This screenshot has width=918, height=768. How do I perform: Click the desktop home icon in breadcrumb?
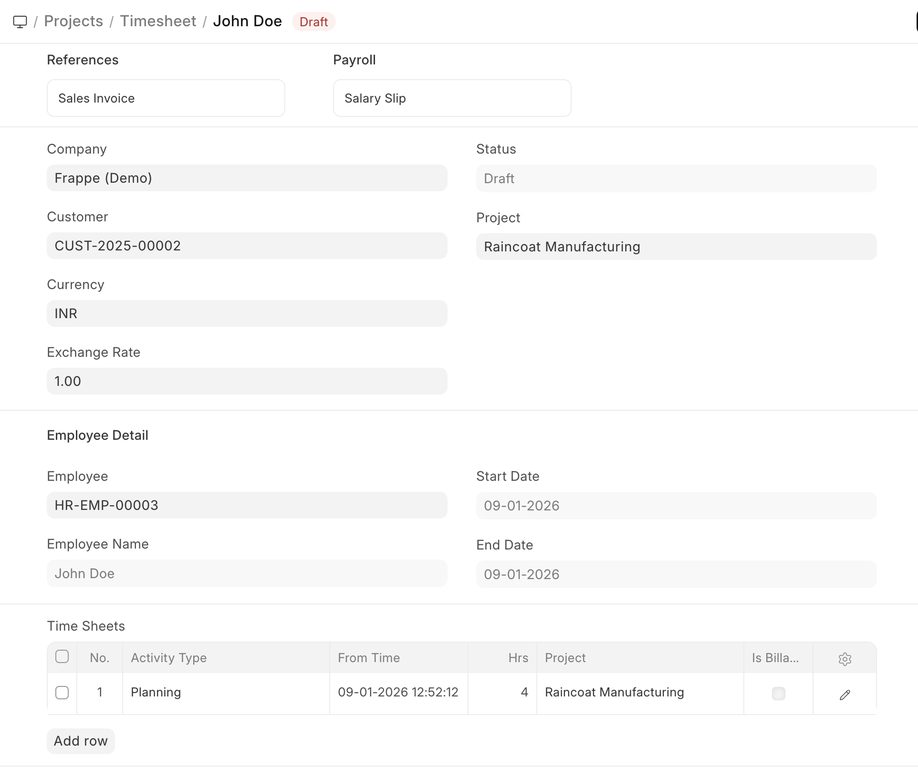[20, 21]
